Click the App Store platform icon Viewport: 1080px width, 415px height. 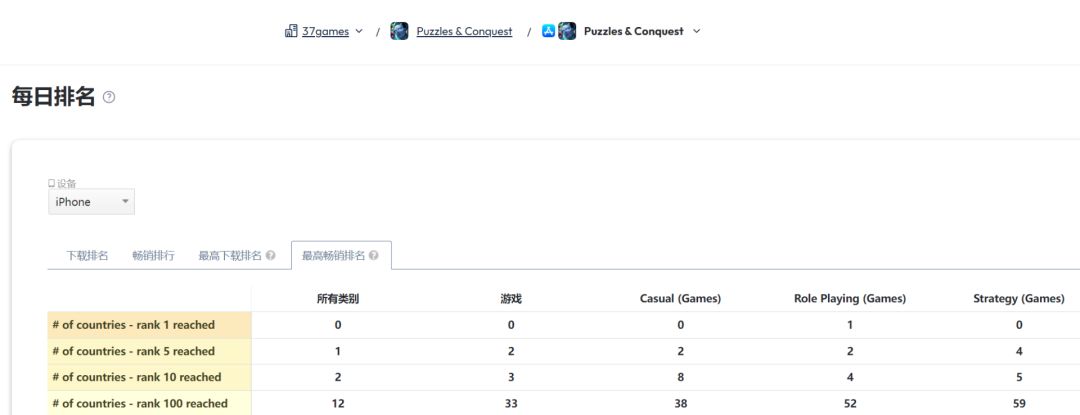tap(548, 31)
